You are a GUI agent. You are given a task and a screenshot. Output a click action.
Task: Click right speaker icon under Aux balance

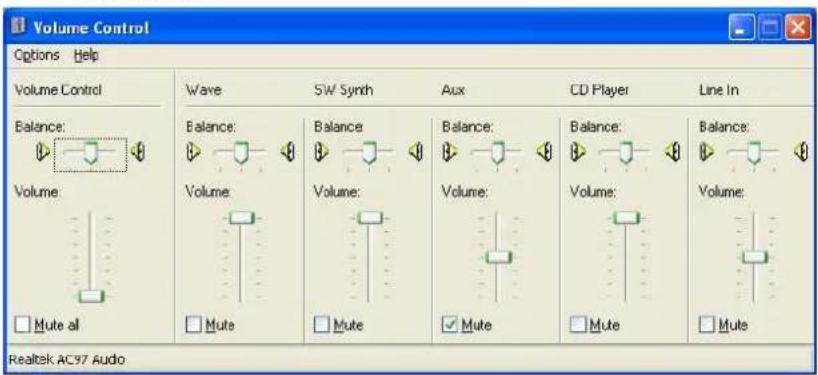pos(544,151)
